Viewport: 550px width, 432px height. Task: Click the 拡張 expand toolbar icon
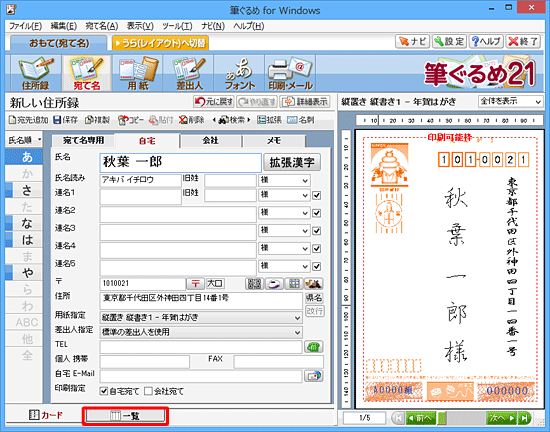(269, 120)
